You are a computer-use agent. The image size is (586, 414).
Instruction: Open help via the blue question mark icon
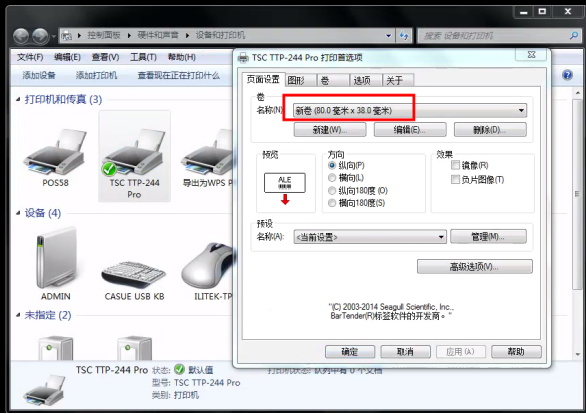567,75
